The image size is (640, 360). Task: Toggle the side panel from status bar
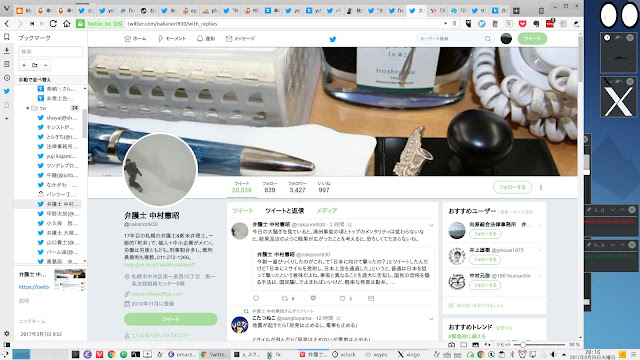[x=7, y=345]
